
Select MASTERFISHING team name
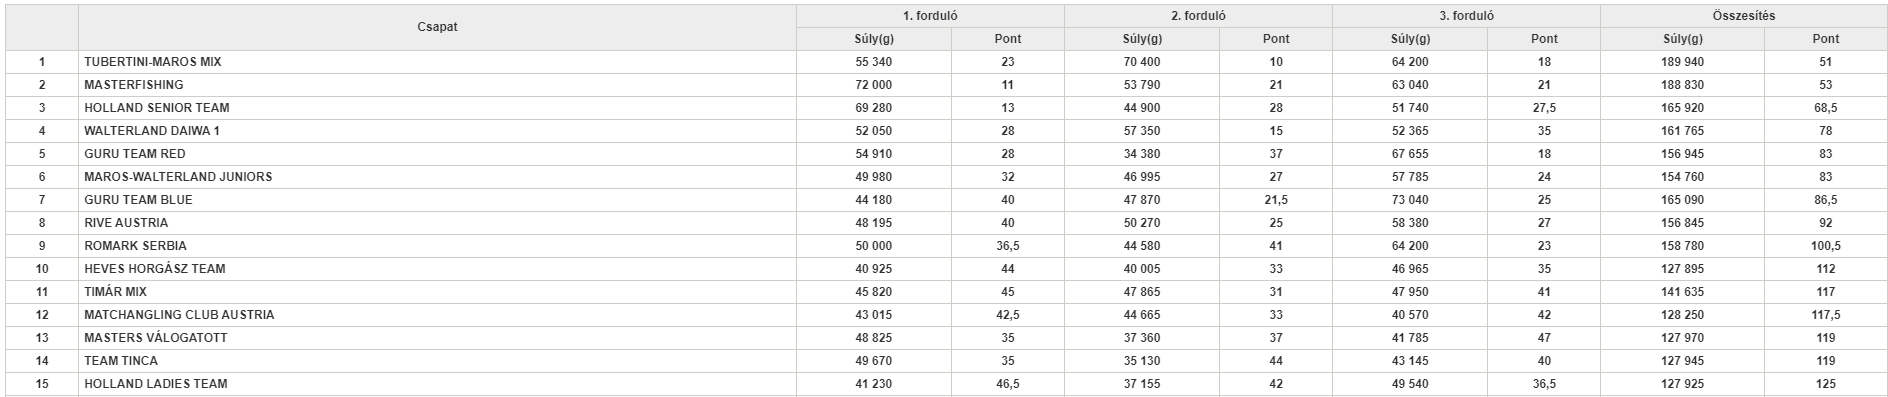tap(134, 85)
